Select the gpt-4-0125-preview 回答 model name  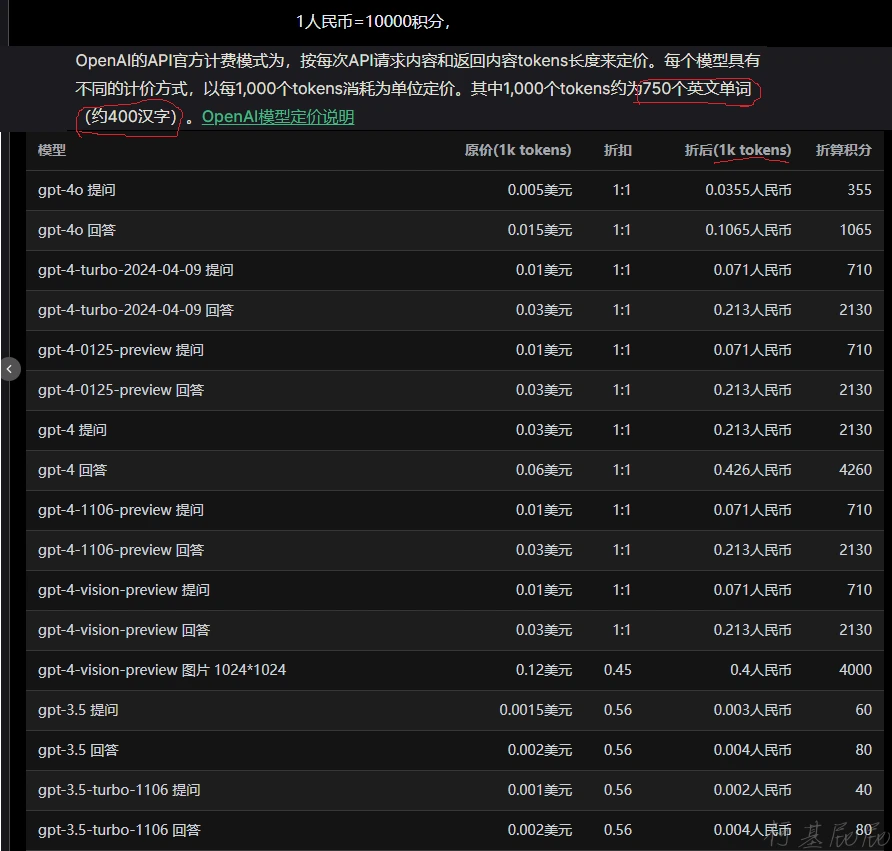point(121,390)
